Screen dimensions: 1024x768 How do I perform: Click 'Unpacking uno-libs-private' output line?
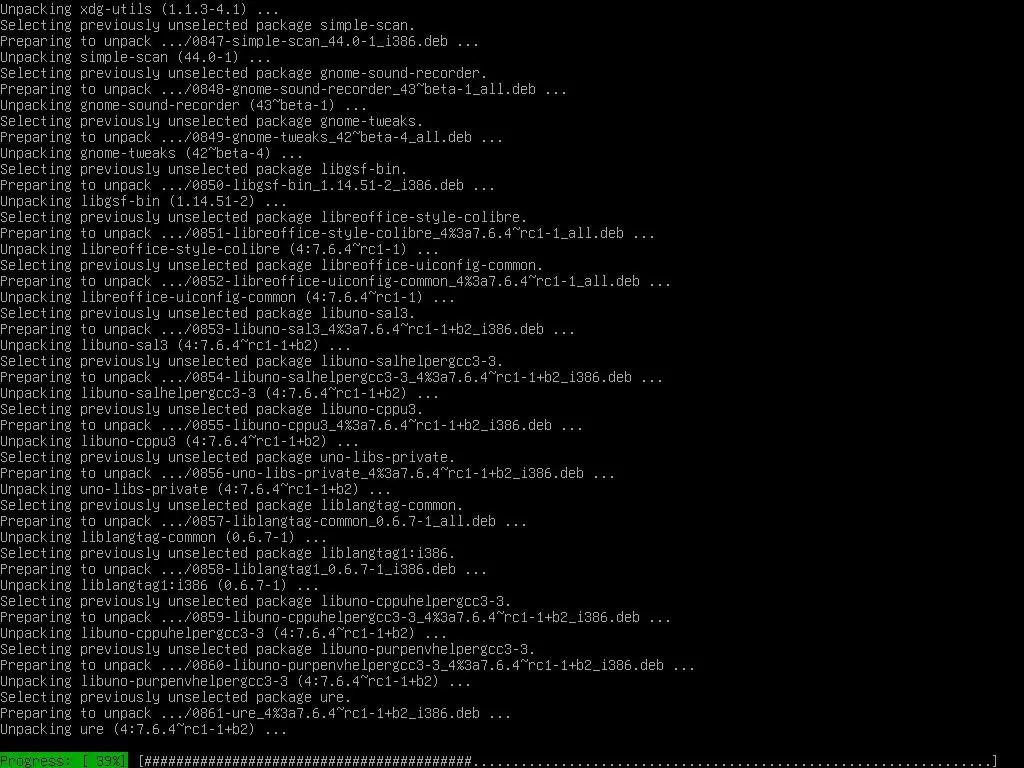pos(195,489)
